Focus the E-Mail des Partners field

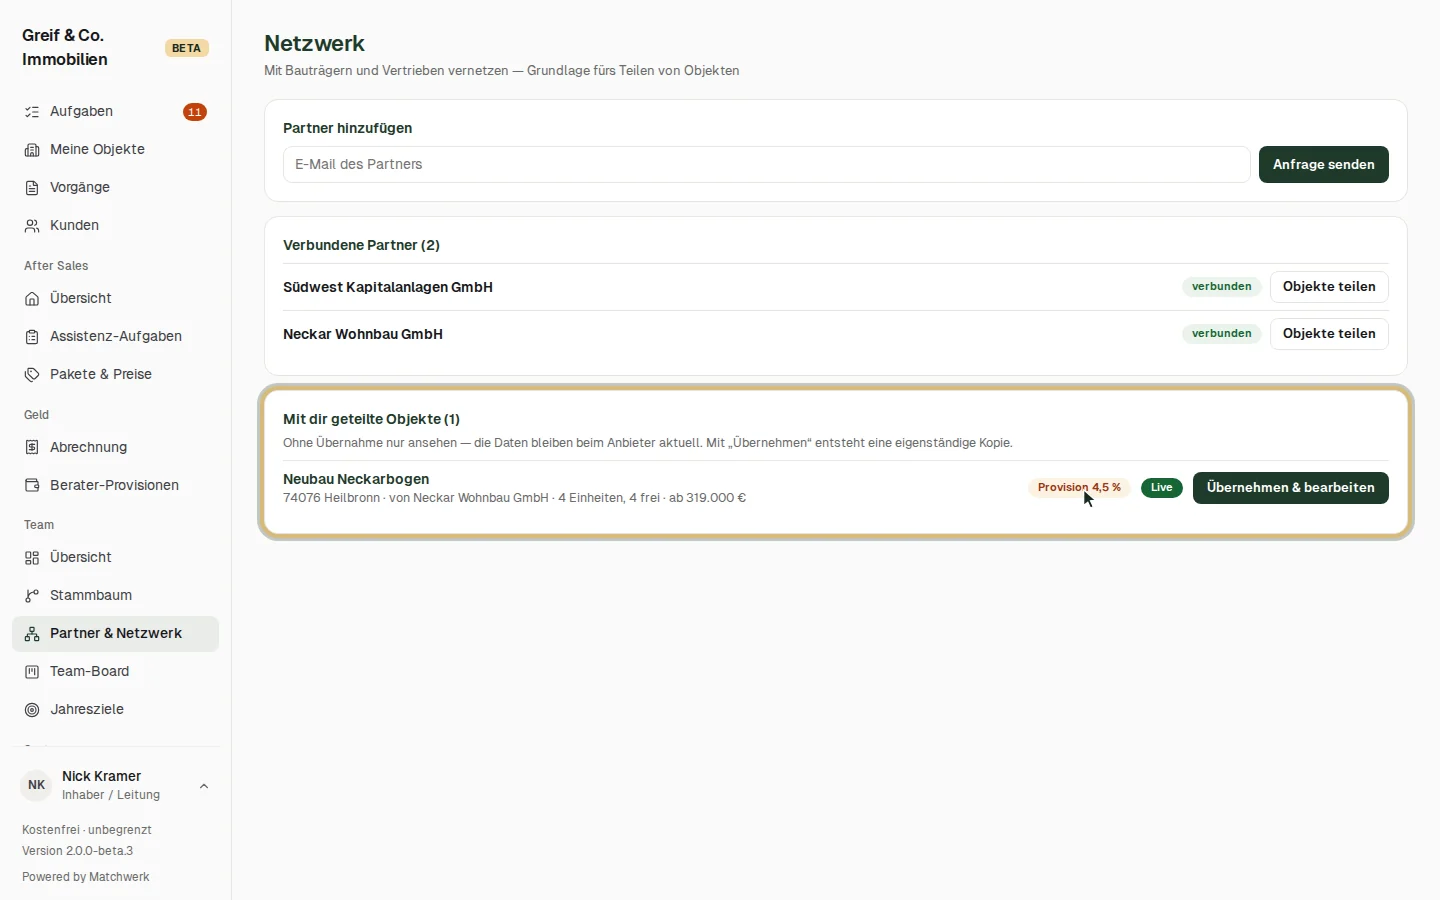tap(766, 165)
